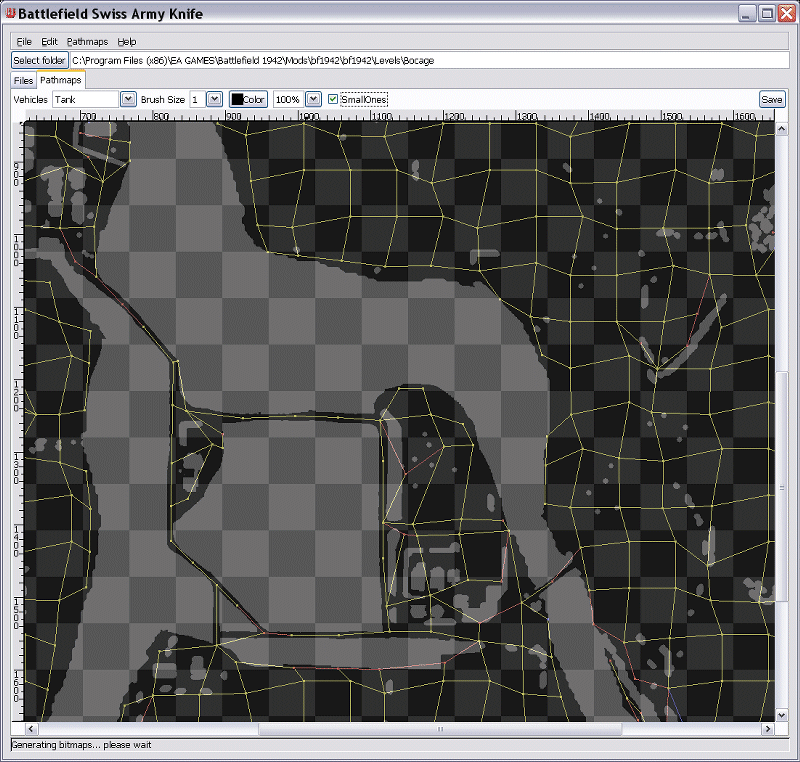800x762 pixels.
Task: Click the Brush Size label
Action: (163, 99)
